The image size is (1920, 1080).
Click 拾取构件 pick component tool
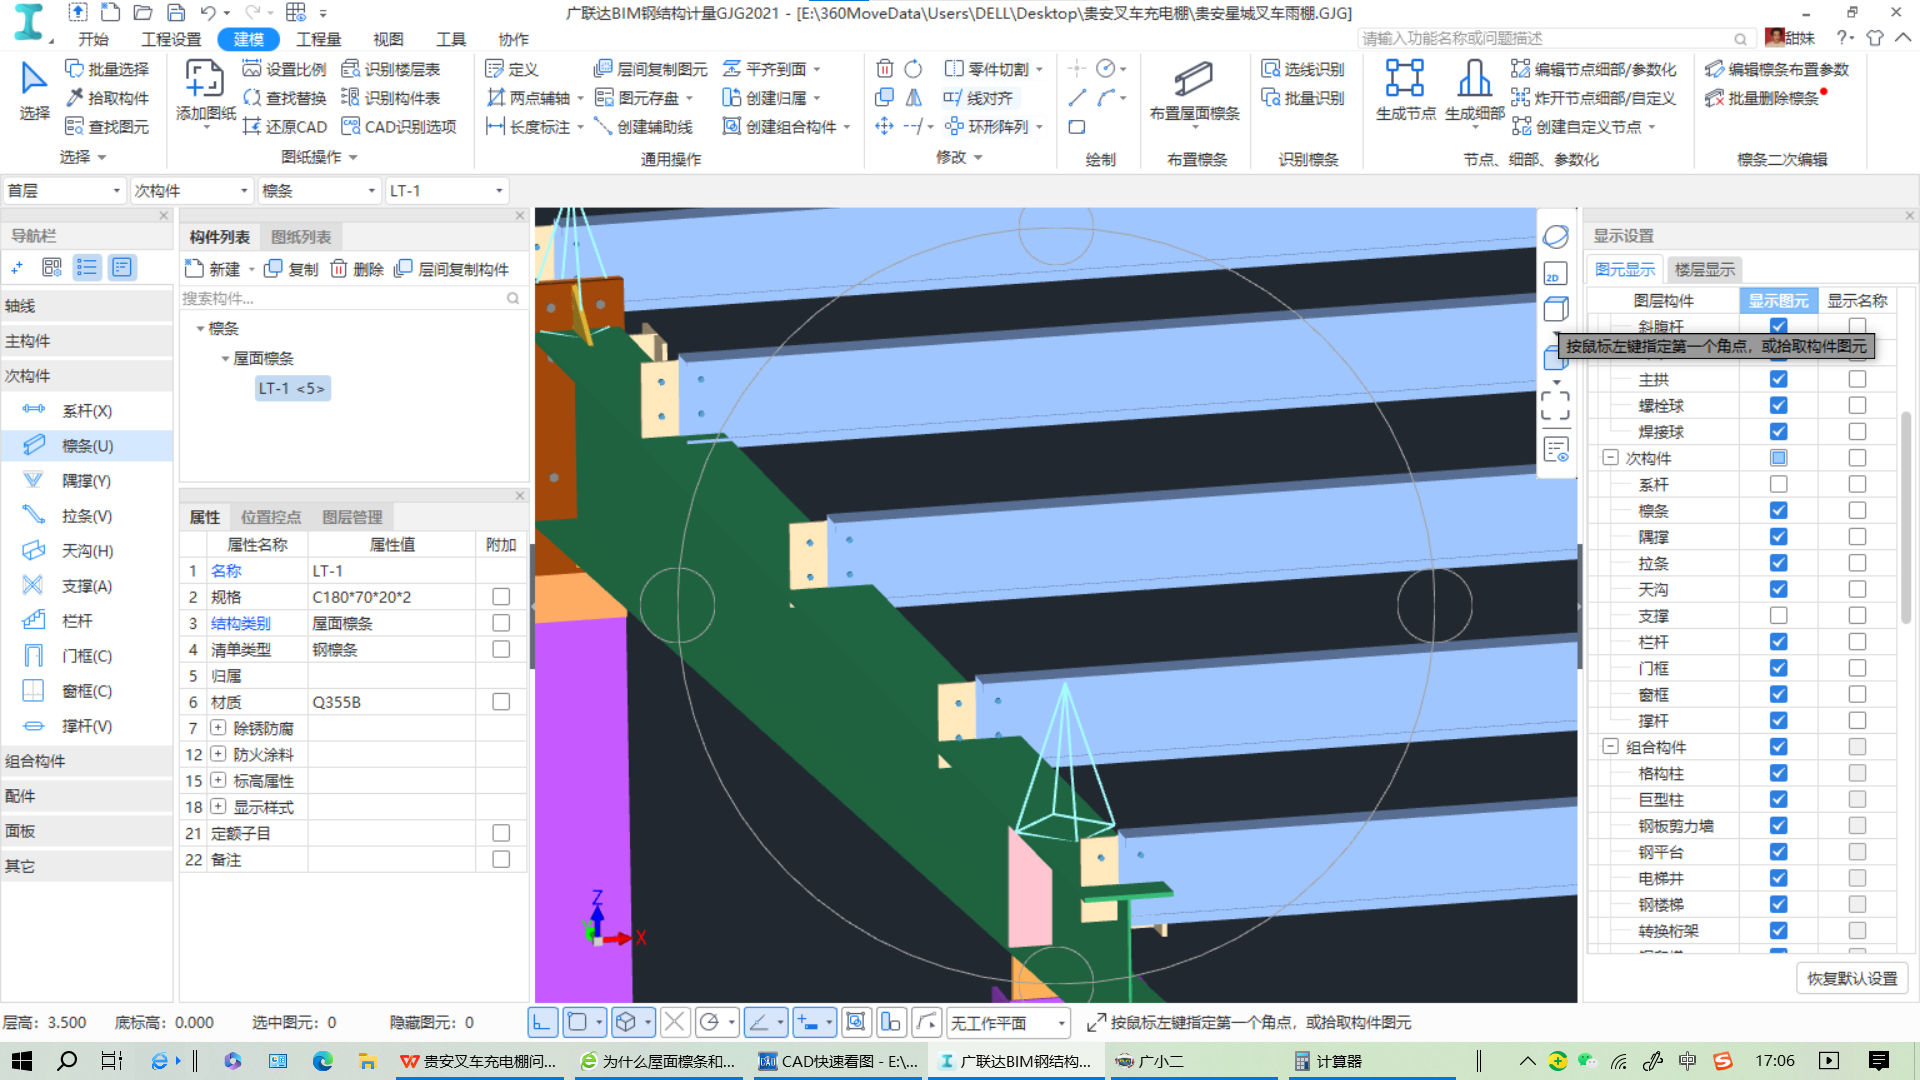coord(107,98)
